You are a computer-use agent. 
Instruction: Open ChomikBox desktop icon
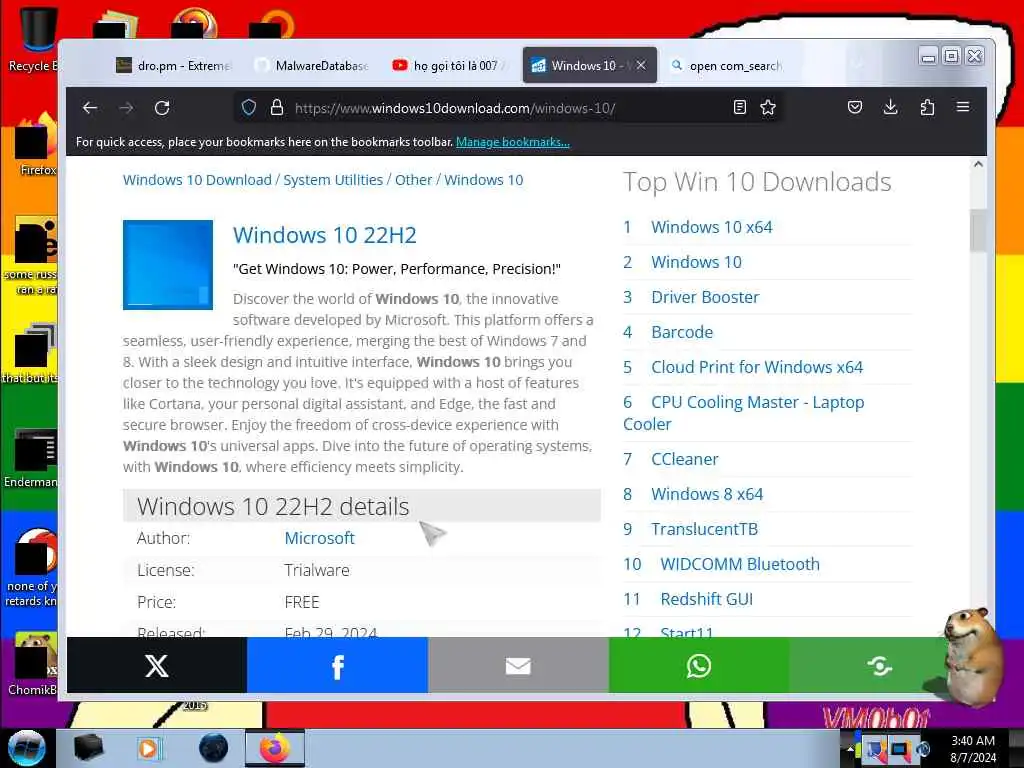pyautogui.click(x=33, y=663)
